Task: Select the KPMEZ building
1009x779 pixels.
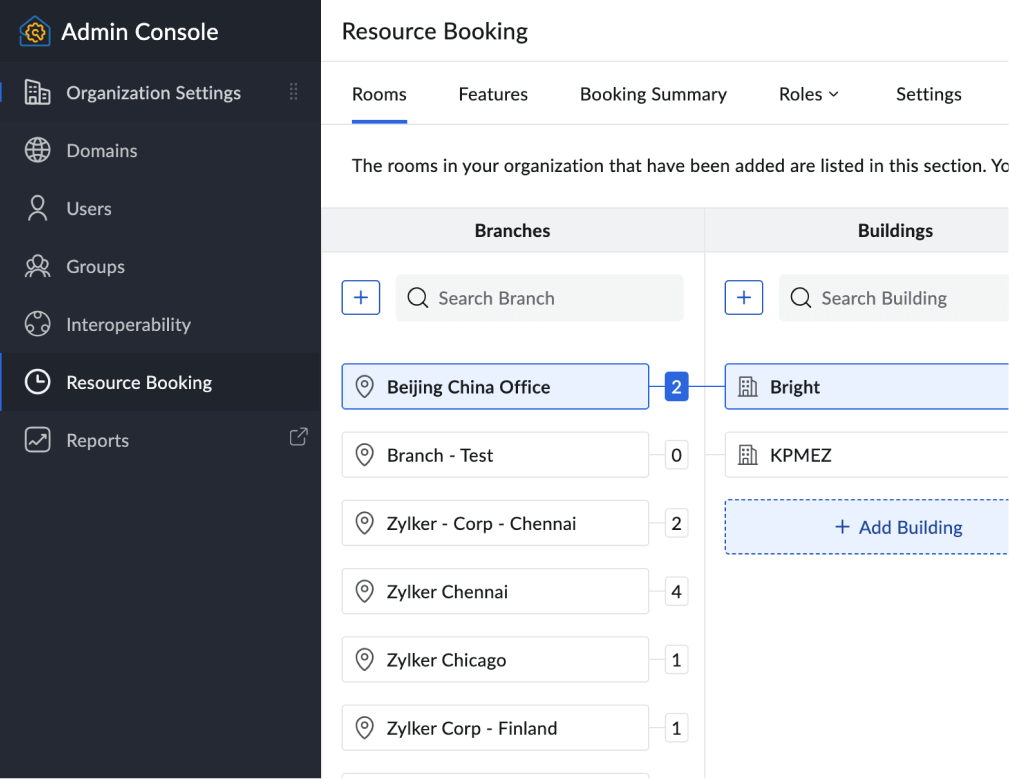Action: point(866,456)
